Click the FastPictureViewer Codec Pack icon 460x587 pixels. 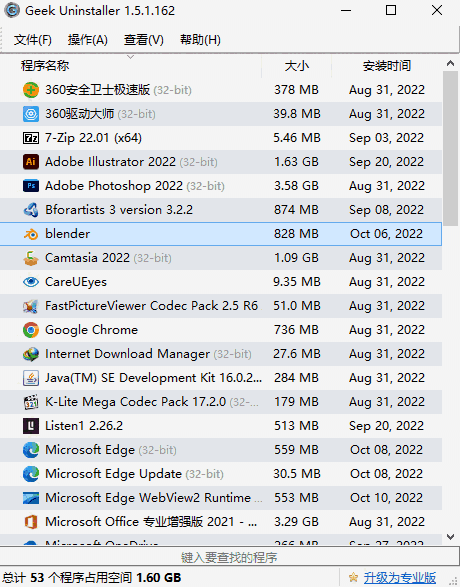point(31,306)
